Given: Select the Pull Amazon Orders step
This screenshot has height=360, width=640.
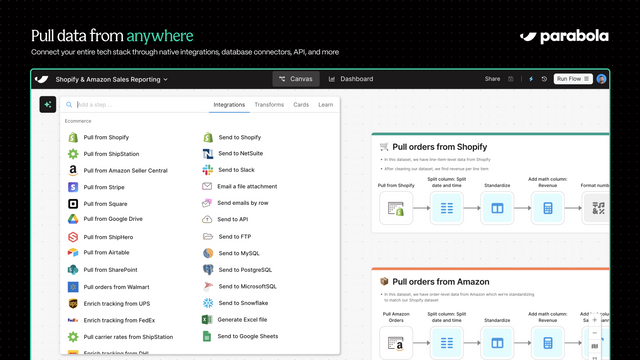Looking at the screenshot, I should coord(396,343).
